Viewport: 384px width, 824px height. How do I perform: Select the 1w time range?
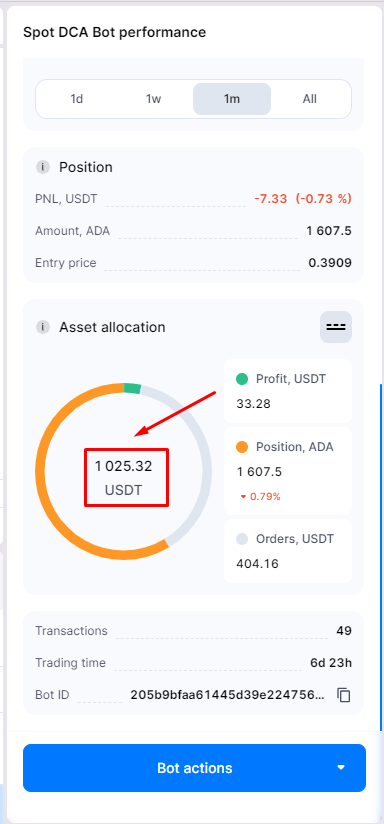pos(153,99)
